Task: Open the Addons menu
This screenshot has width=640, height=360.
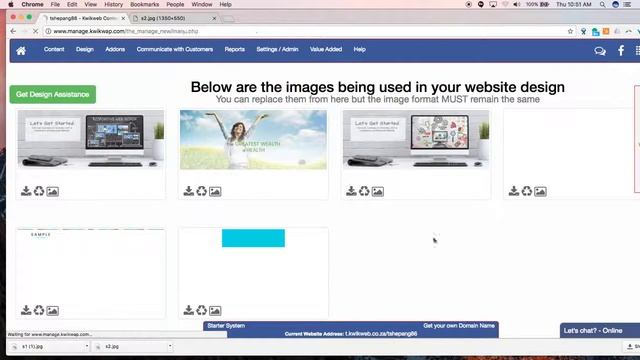Action: [x=115, y=49]
